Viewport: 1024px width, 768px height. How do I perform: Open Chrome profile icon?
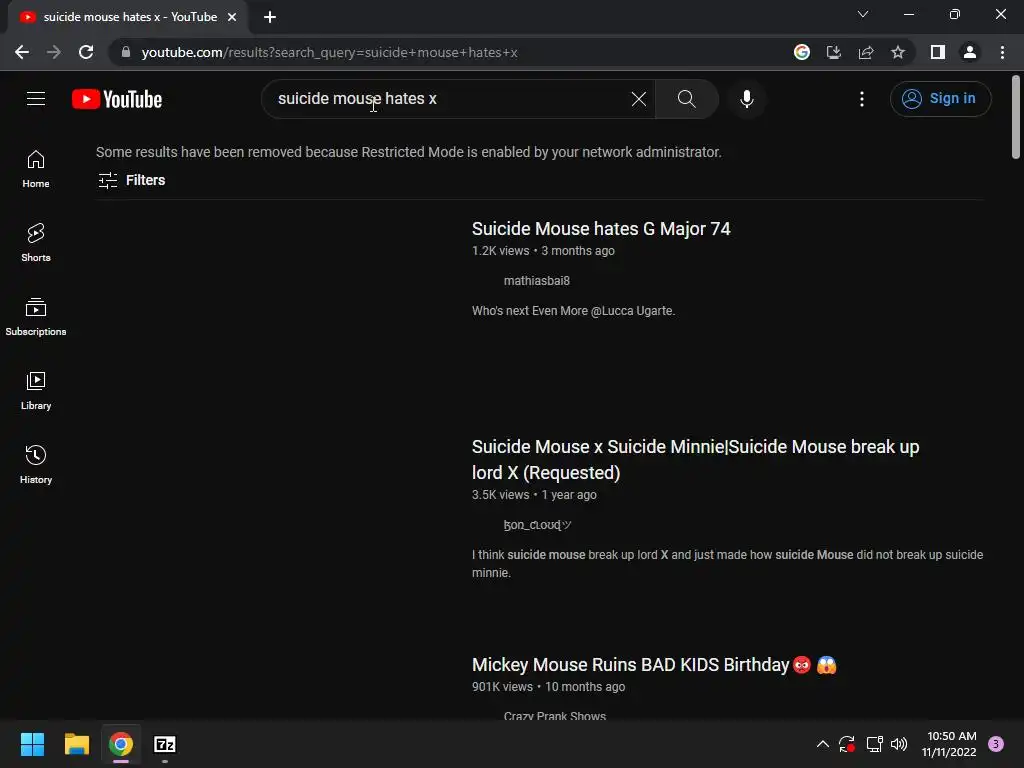970,52
